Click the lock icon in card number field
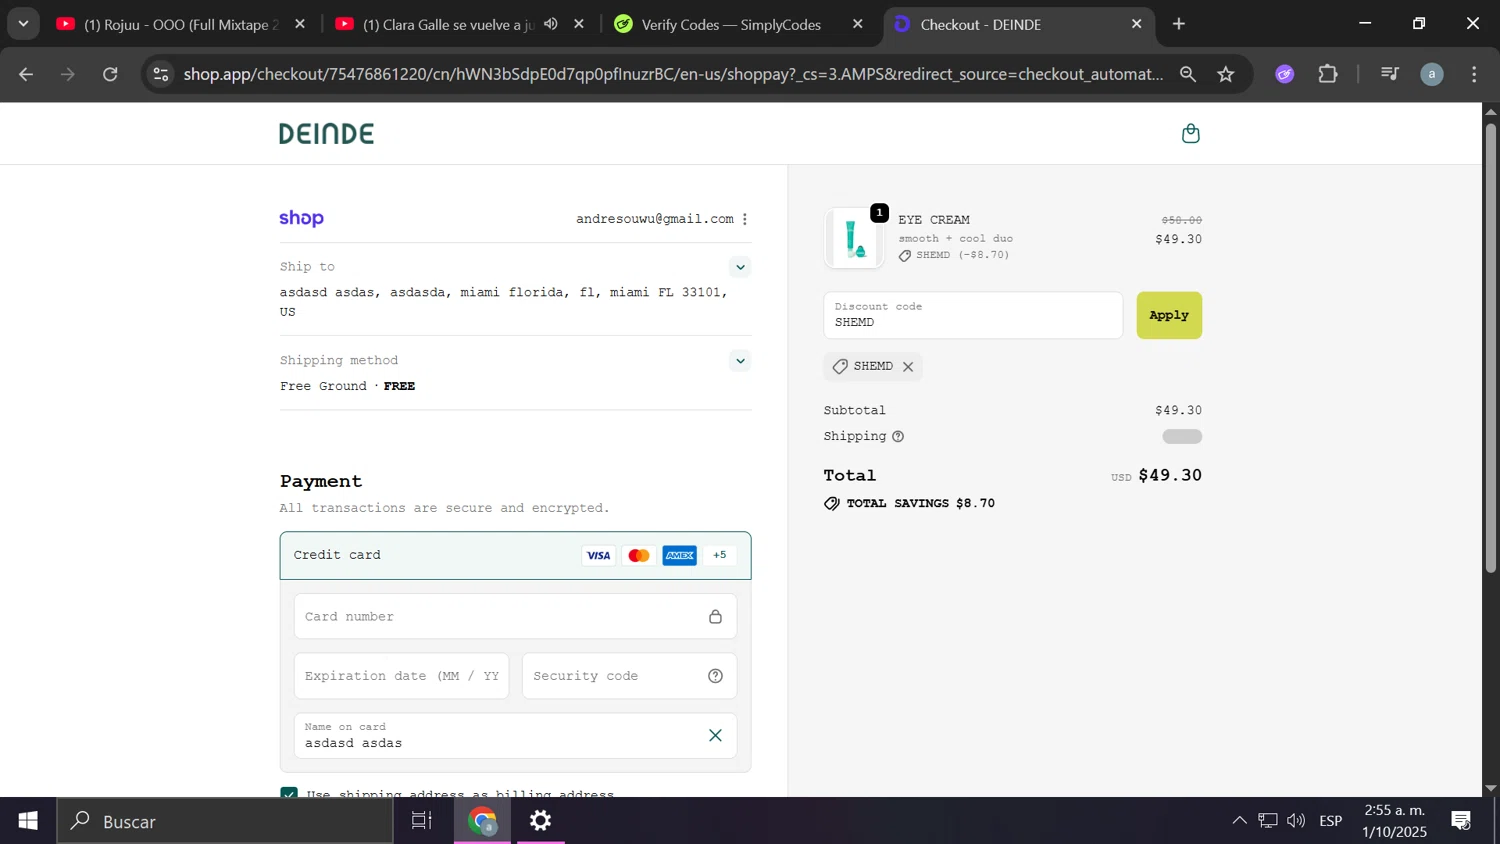This screenshot has height=844, width=1500. (x=715, y=617)
